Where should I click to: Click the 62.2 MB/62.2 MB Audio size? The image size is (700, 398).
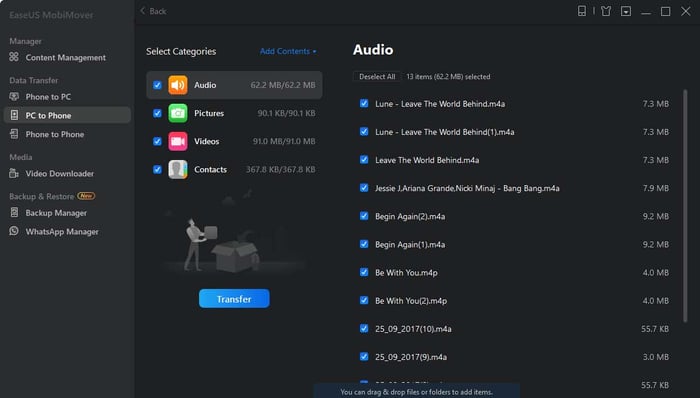[x=283, y=85]
